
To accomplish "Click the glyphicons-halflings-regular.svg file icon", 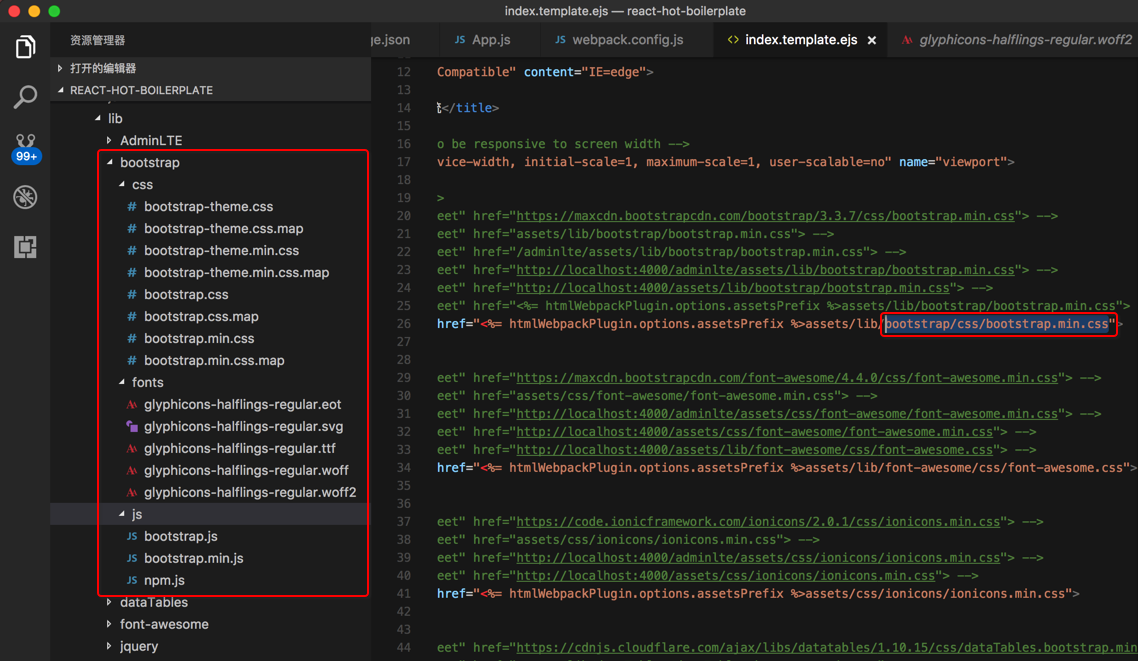I will 131,427.
